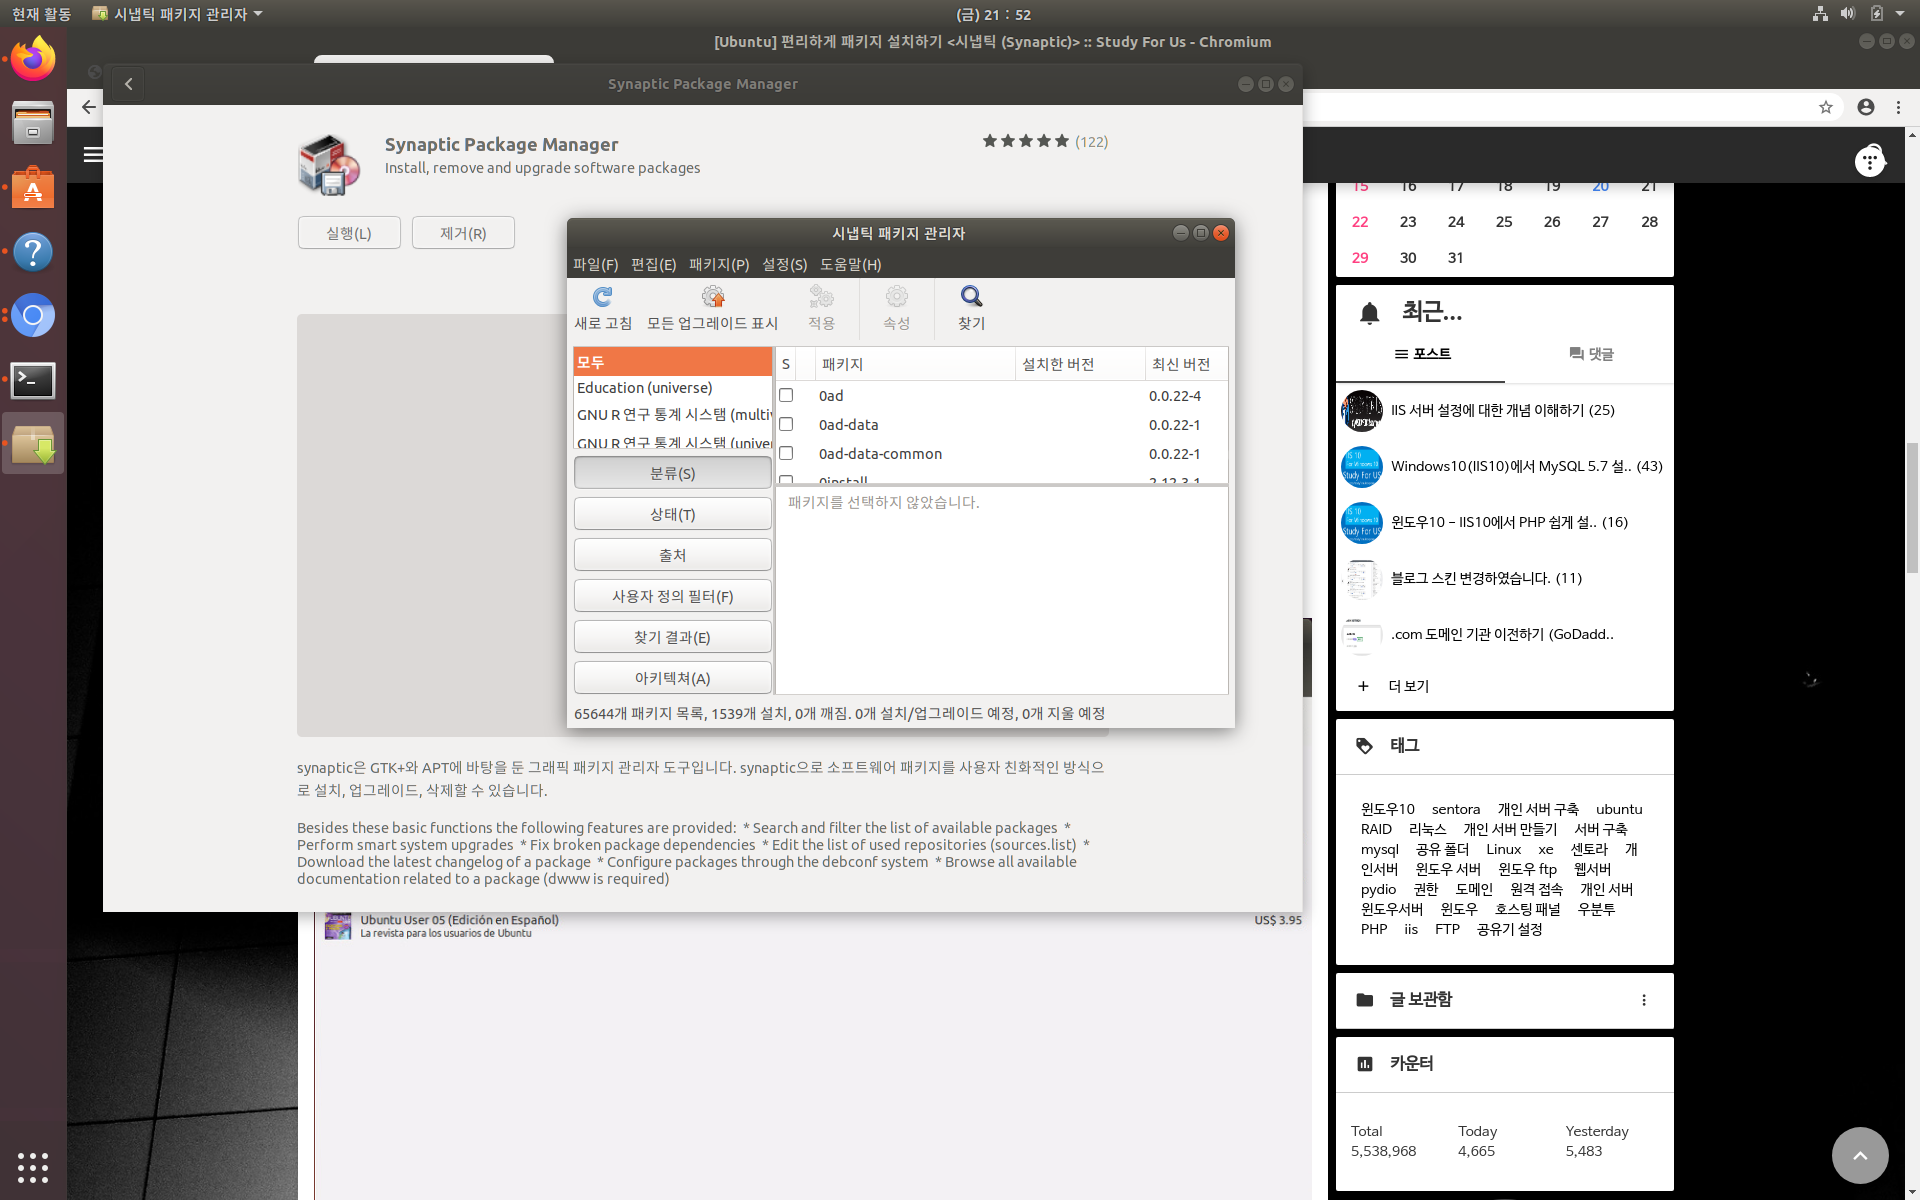Open the 설정(S) menu
This screenshot has height=1200, width=1920.
(x=784, y=265)
